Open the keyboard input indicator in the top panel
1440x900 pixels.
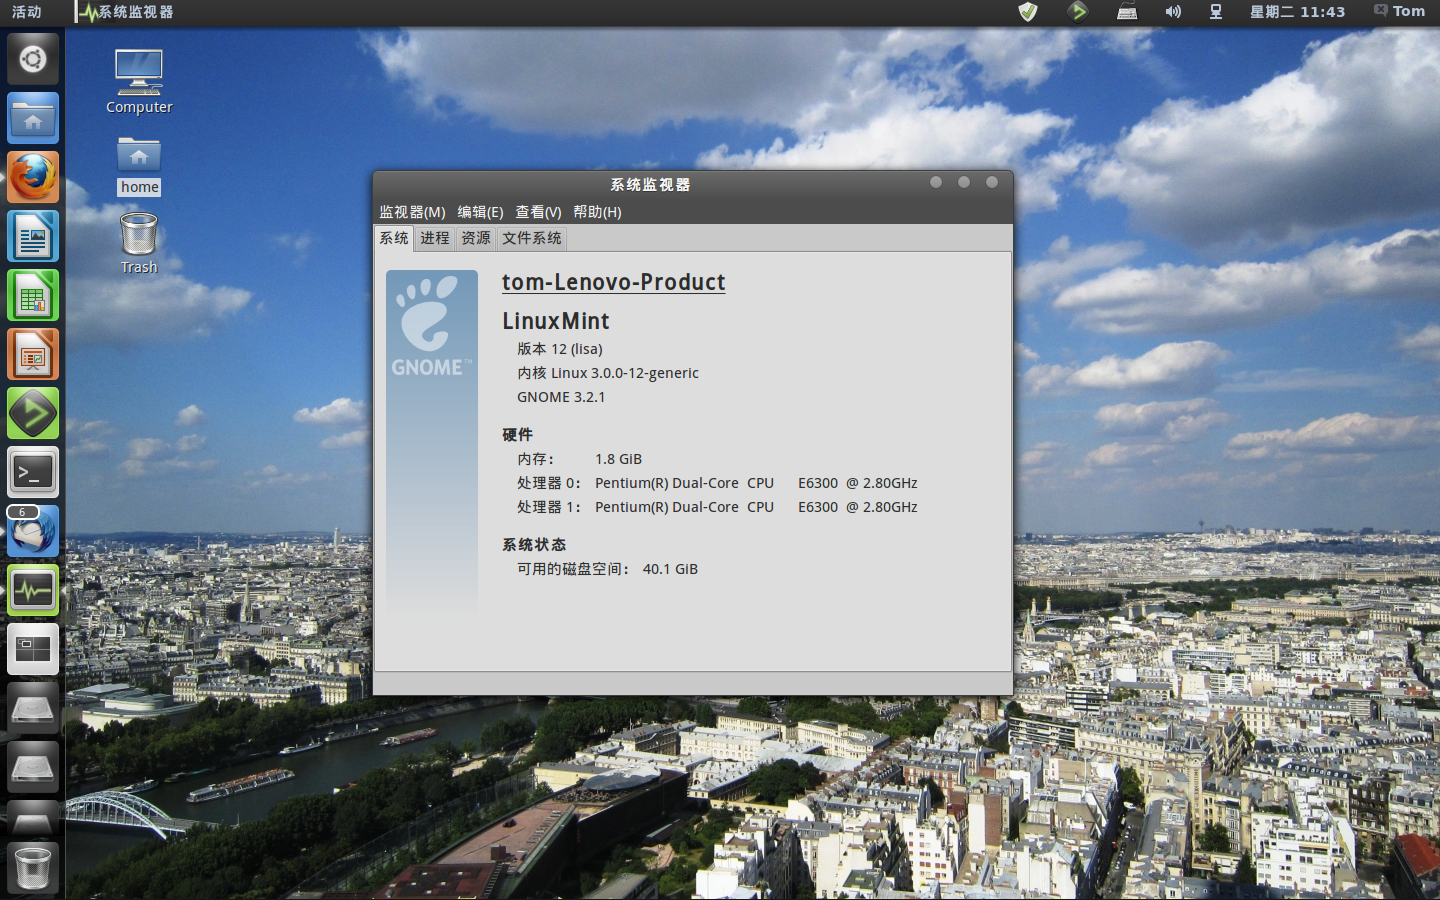[x=1127, y=12]
